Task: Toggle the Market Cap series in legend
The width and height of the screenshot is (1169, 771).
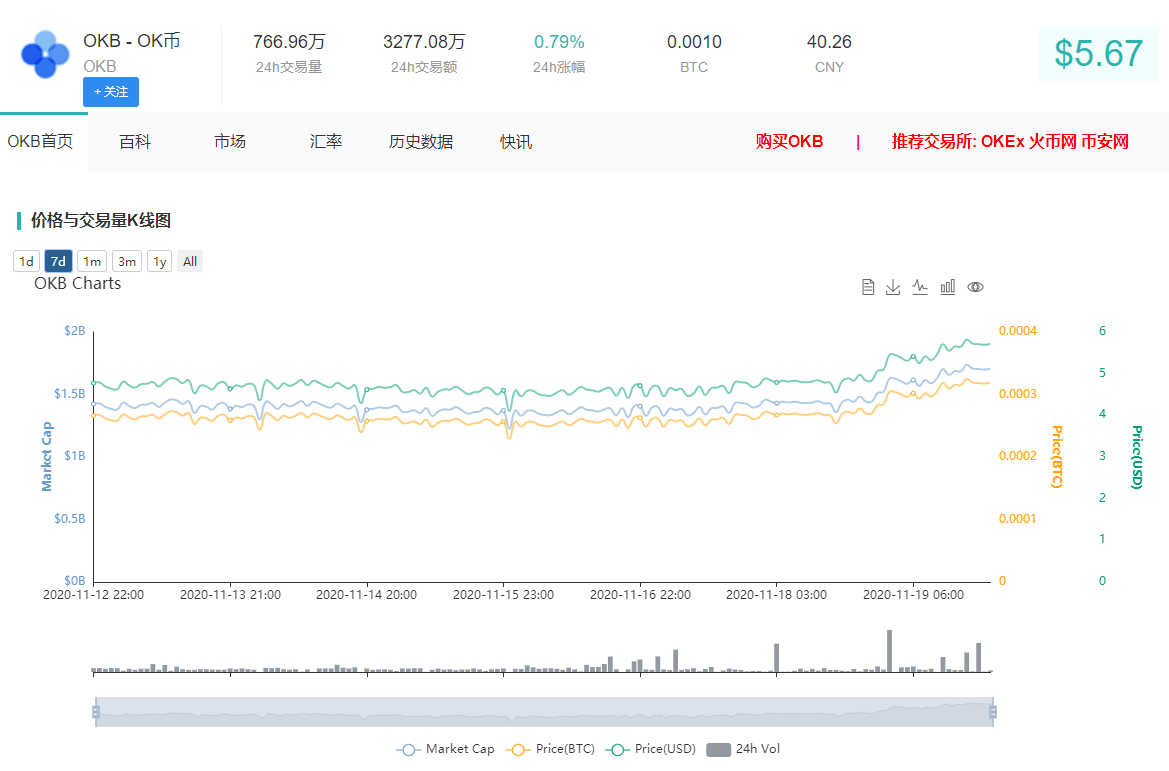Action: coord(445,749)
